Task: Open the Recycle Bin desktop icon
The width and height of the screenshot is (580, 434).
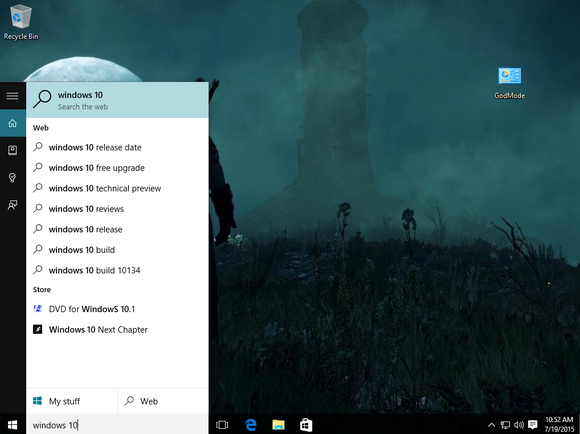Action: tap(21, 21)
